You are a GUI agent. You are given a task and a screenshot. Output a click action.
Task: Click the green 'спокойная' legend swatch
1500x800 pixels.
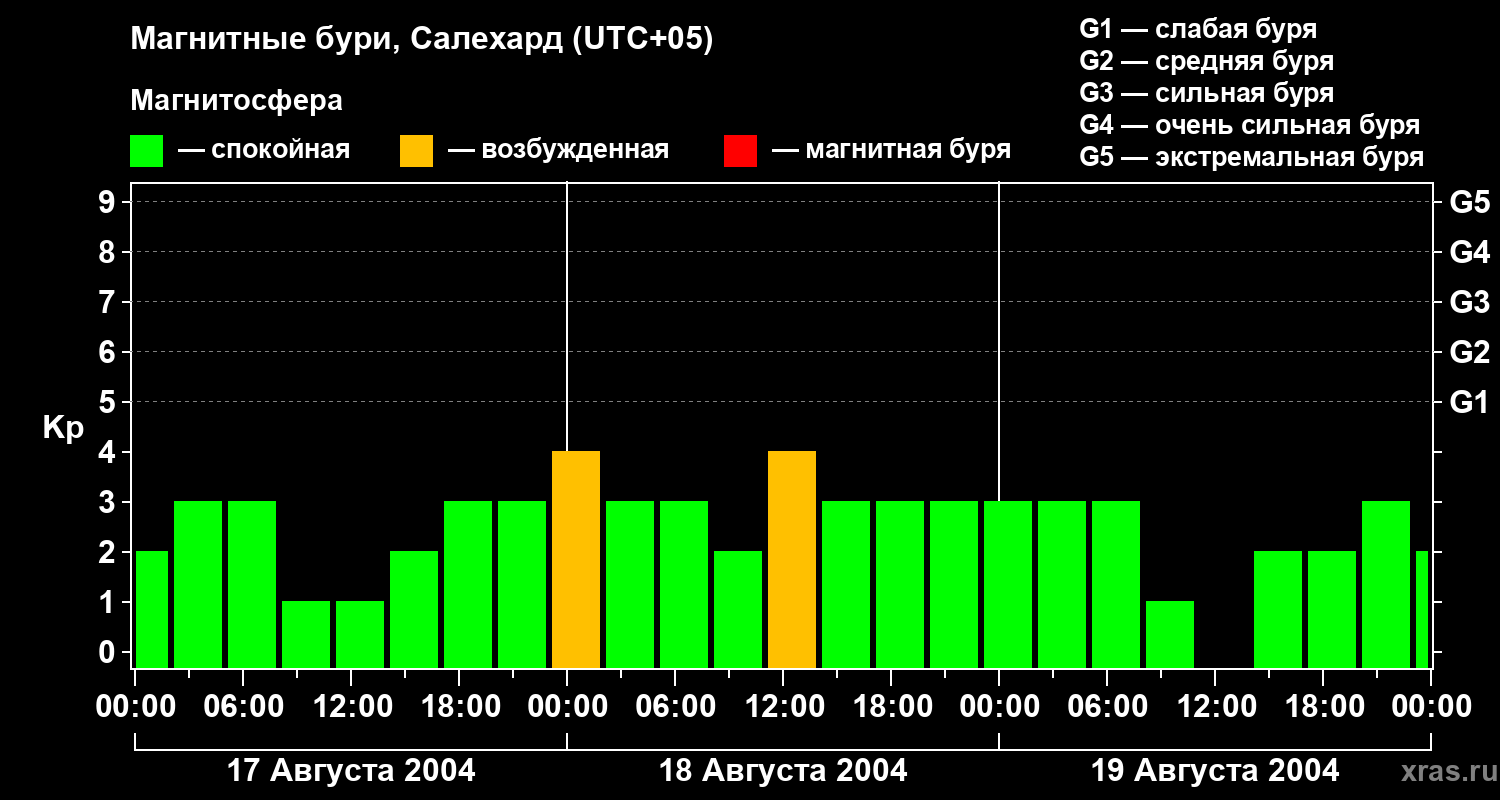coord(147,151)
